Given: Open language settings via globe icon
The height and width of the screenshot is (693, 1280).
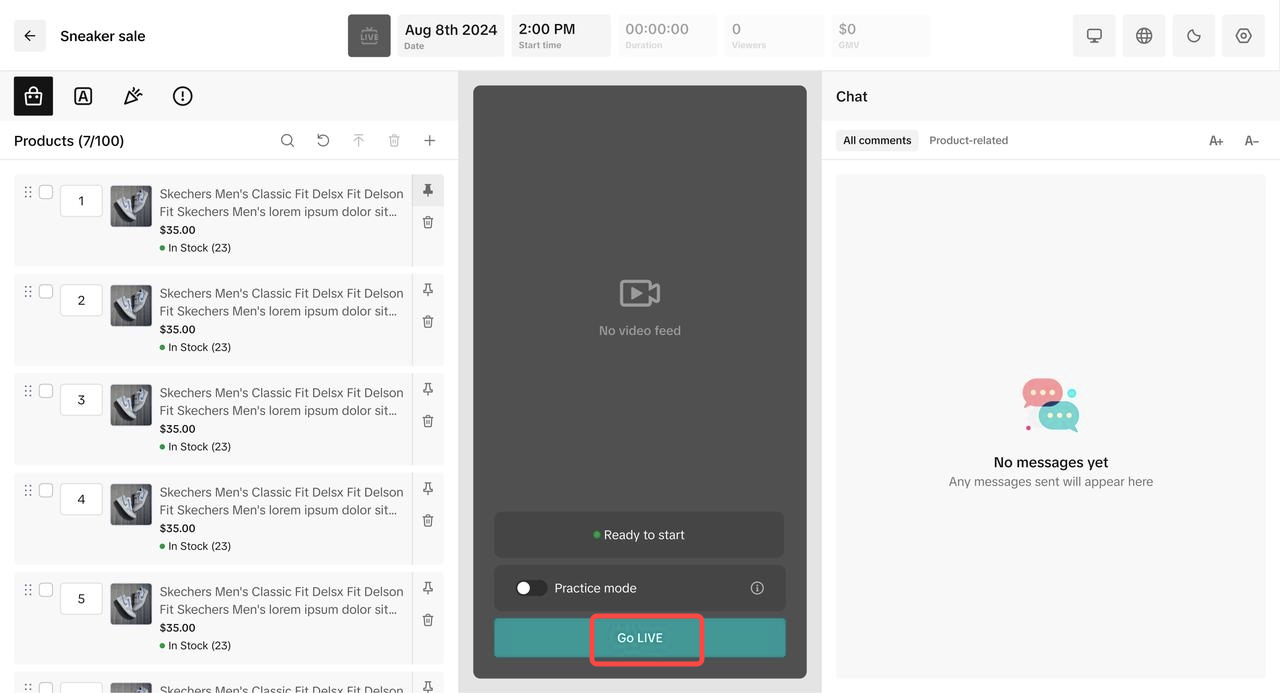Looking at the screenshot, I should click(1144, 36).
